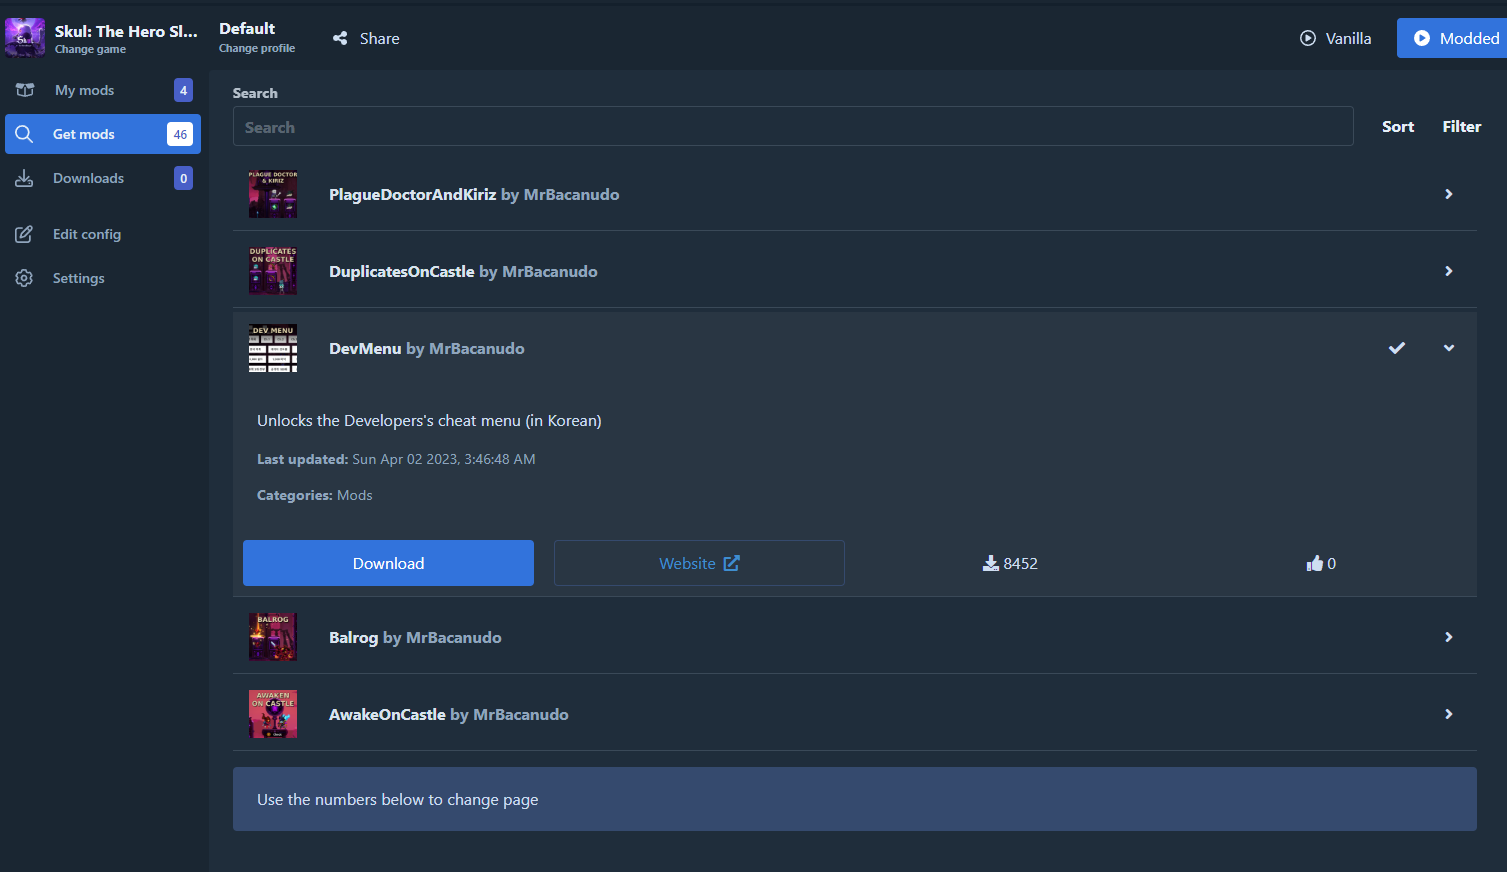Click Balrog by MrBacanudo title
Image resolution: width=1507 pixels, height=872 pixels.
pos(415,637)
